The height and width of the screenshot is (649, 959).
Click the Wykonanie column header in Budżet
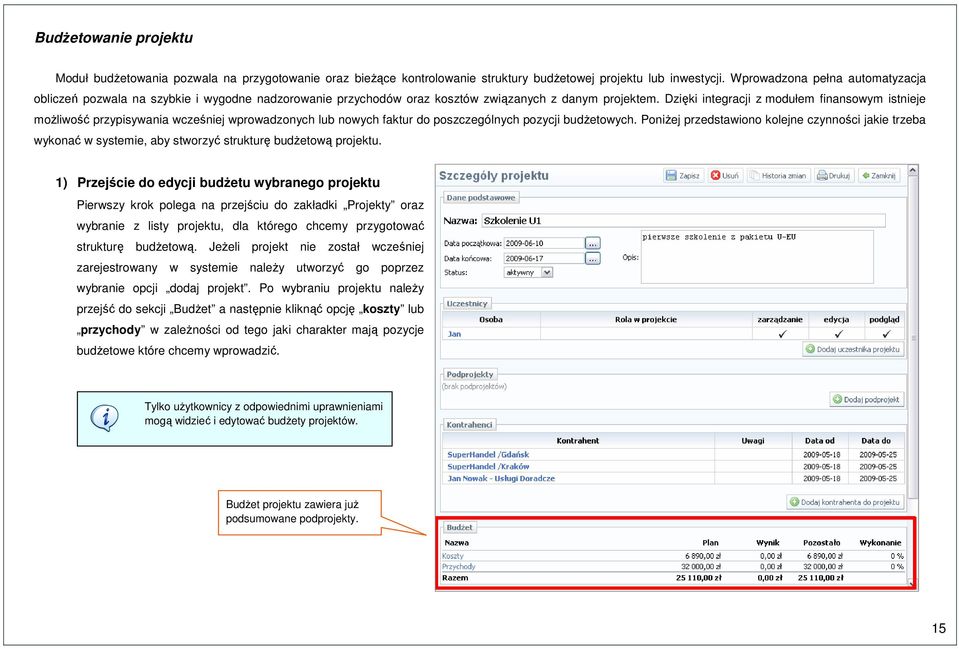(880, 543)
